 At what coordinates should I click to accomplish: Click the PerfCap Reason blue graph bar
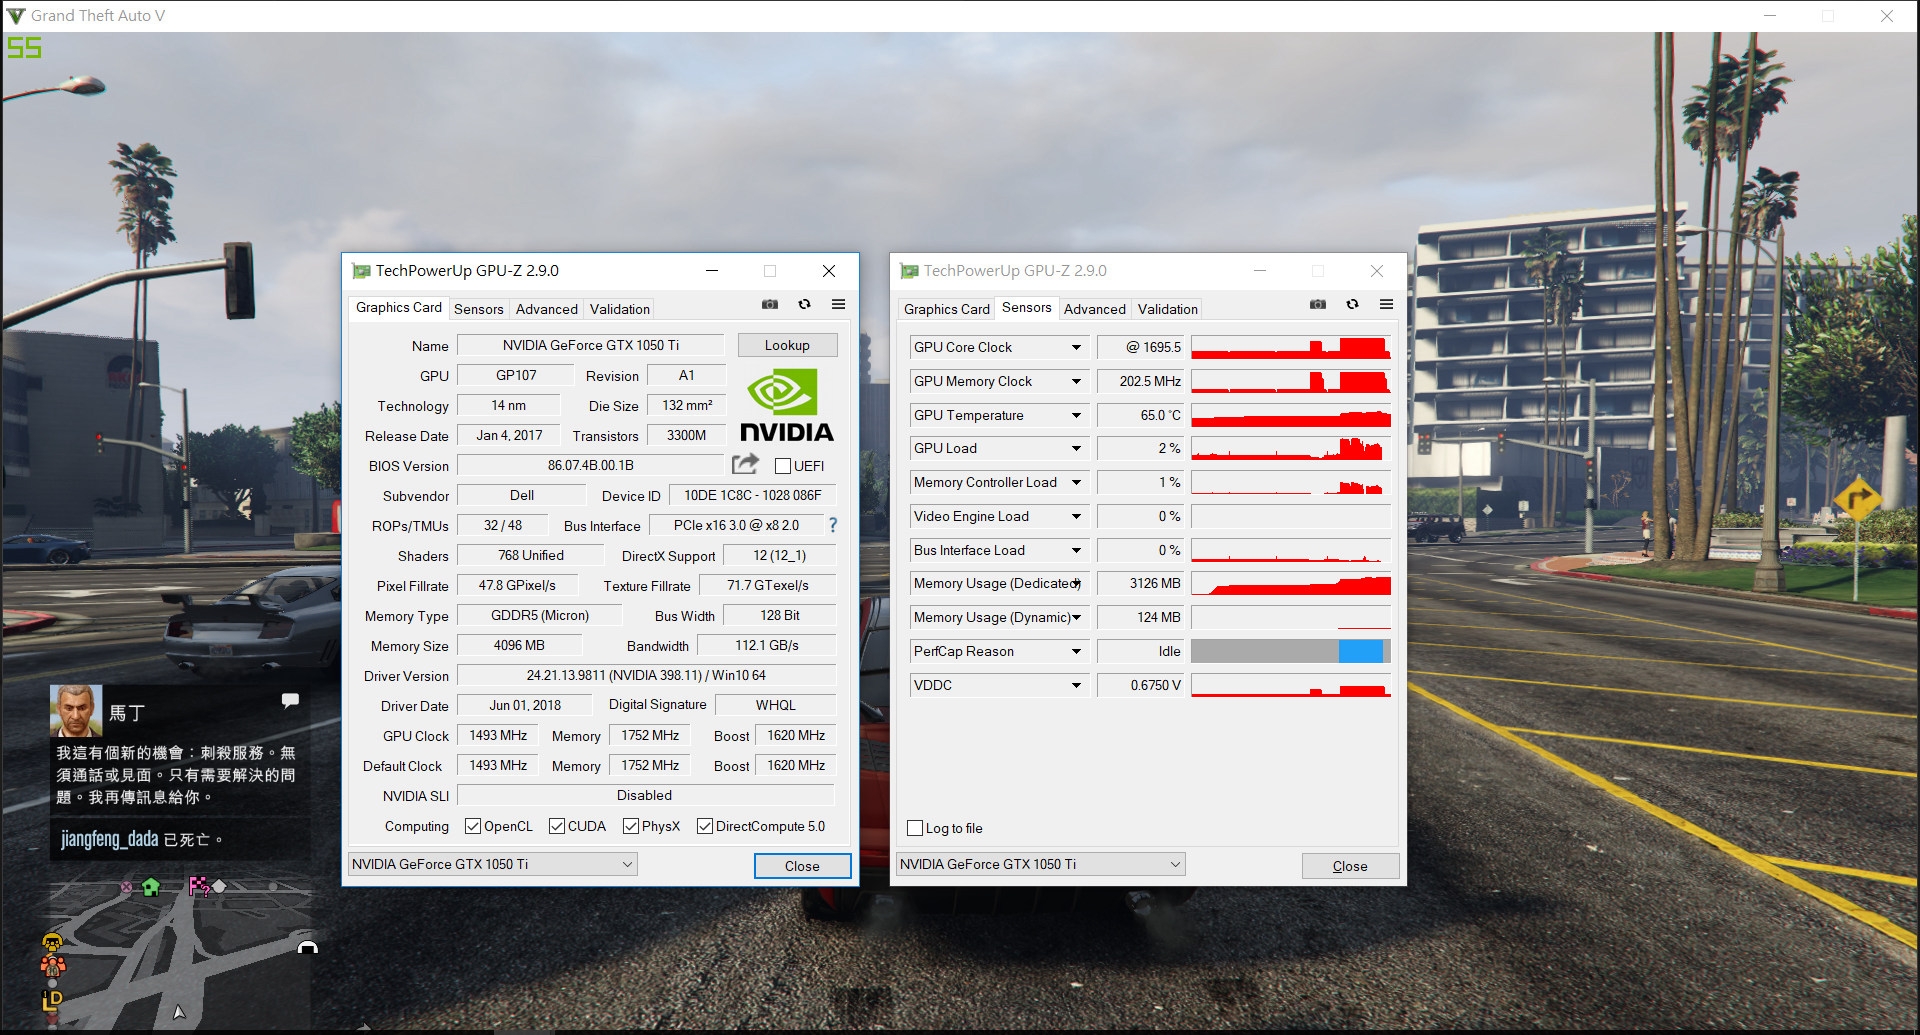(x=1360, y=651)
